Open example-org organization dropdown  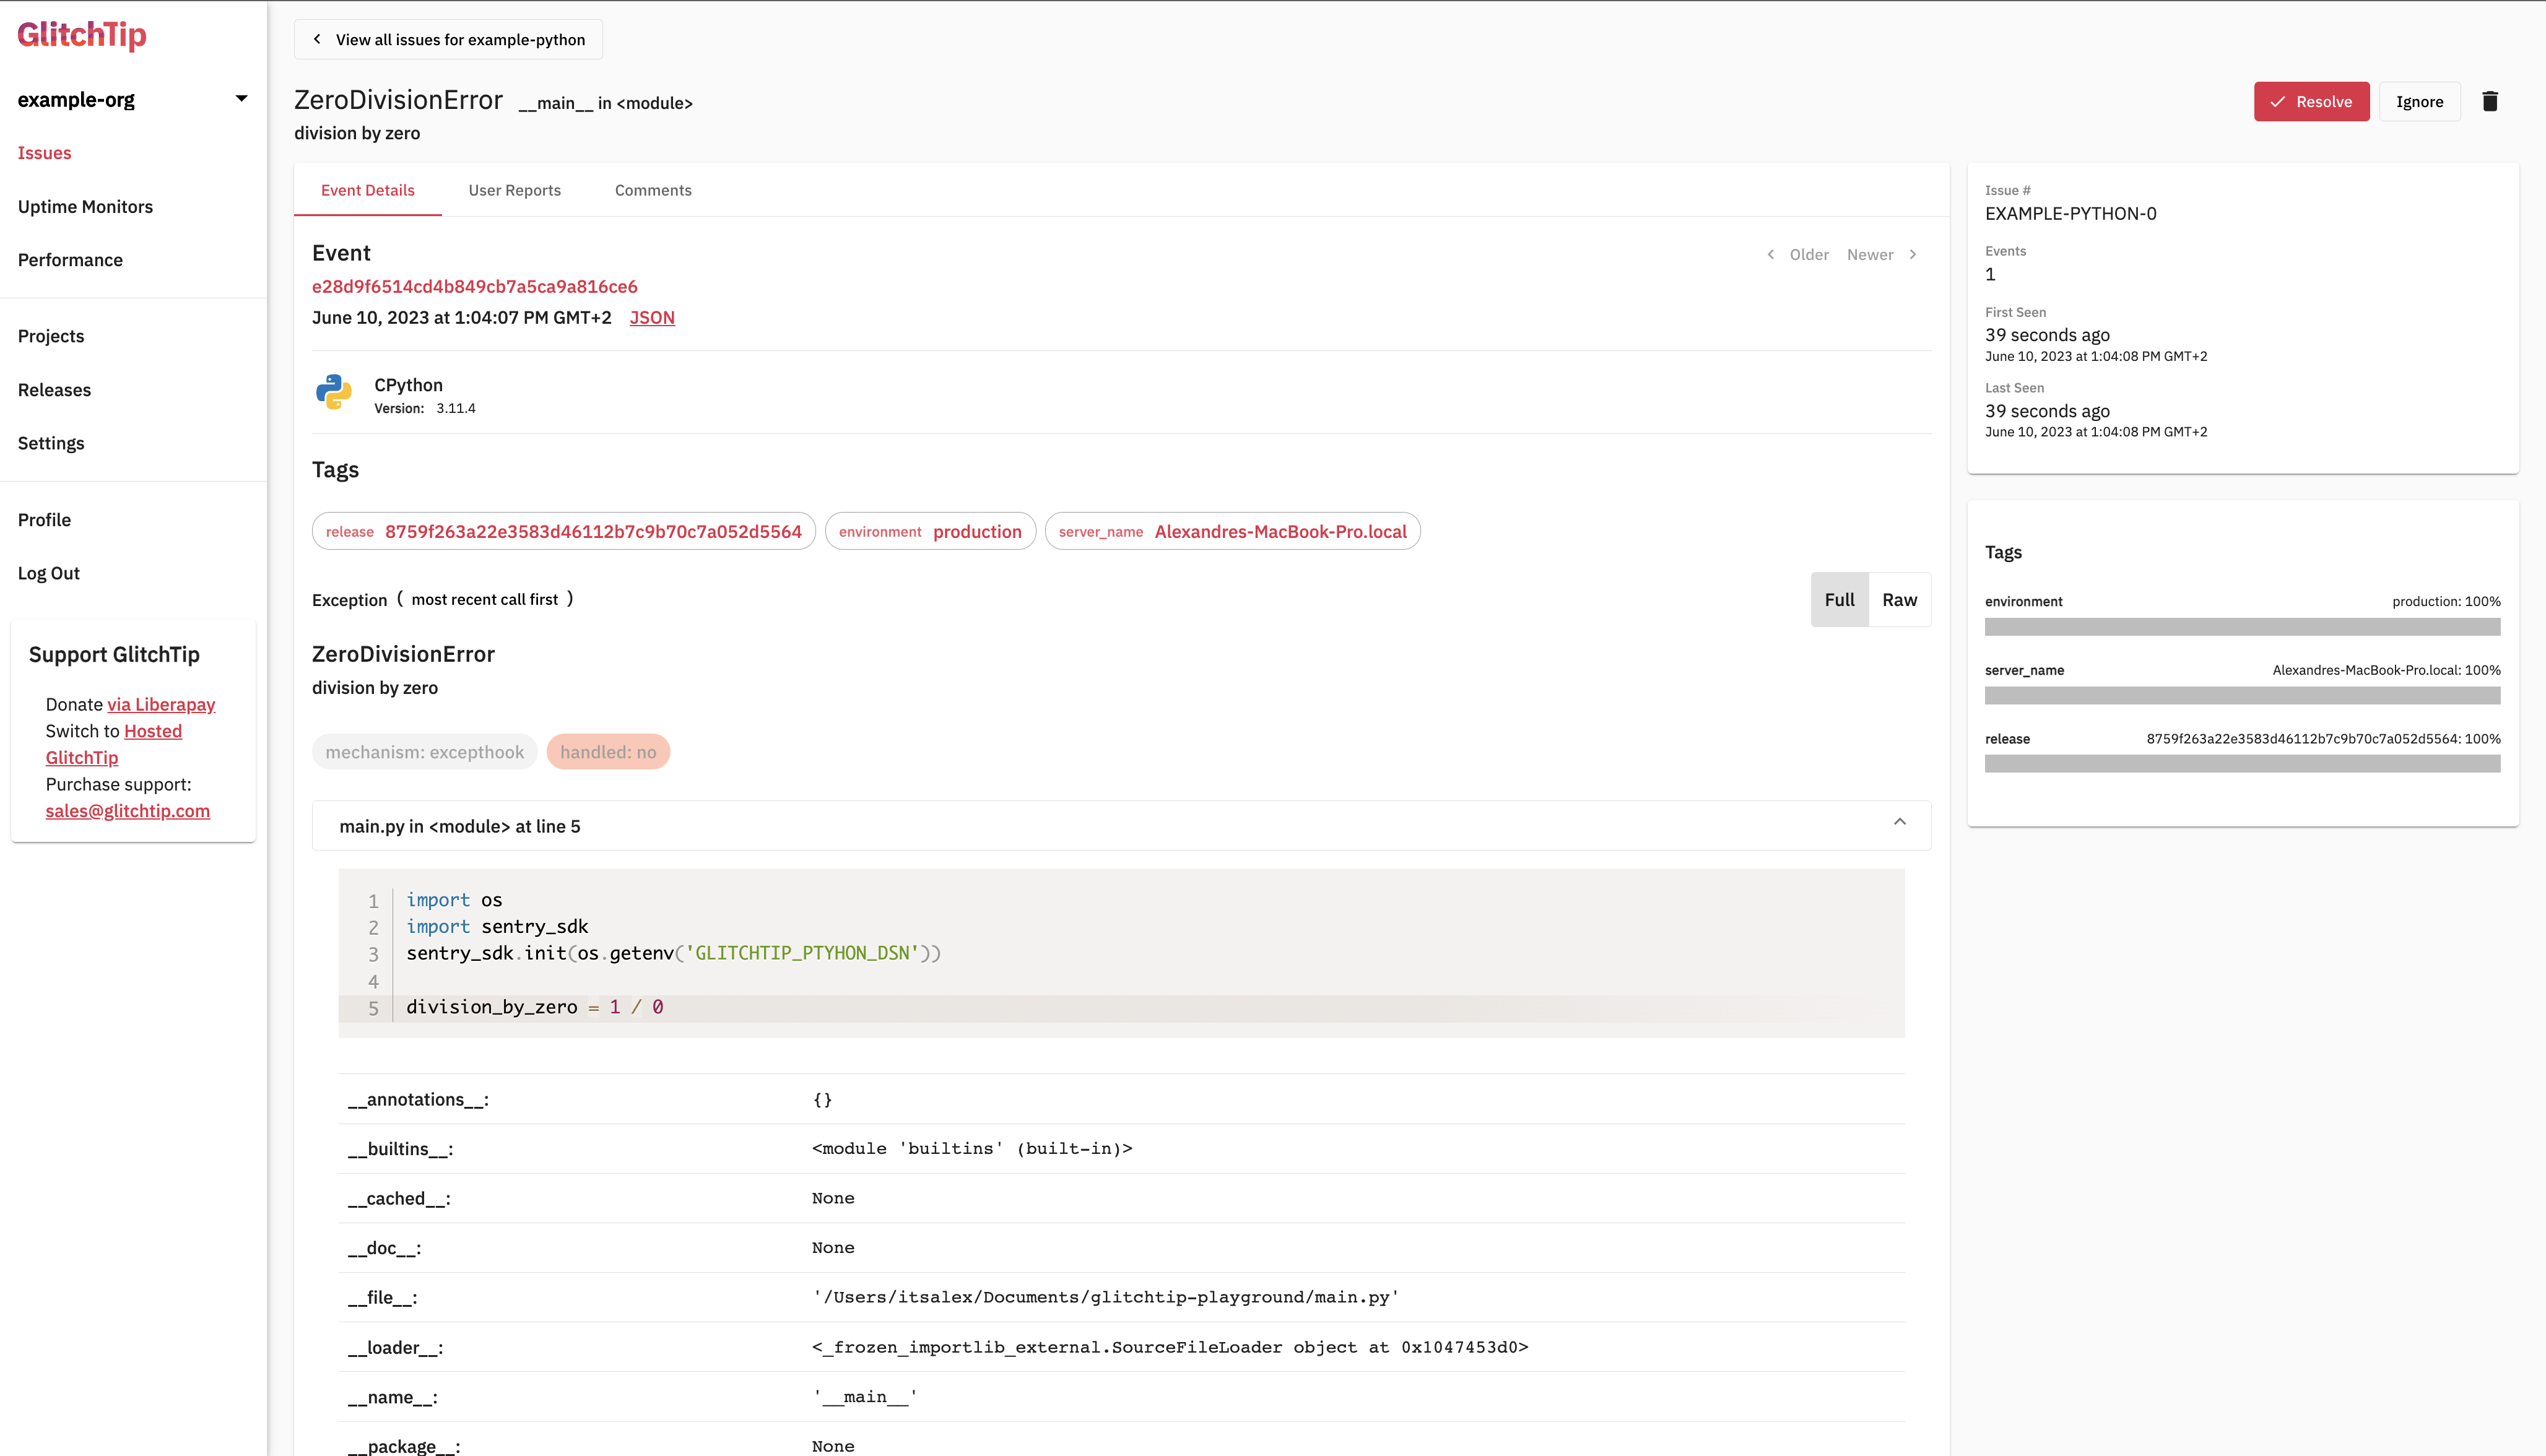pos(241,99)
